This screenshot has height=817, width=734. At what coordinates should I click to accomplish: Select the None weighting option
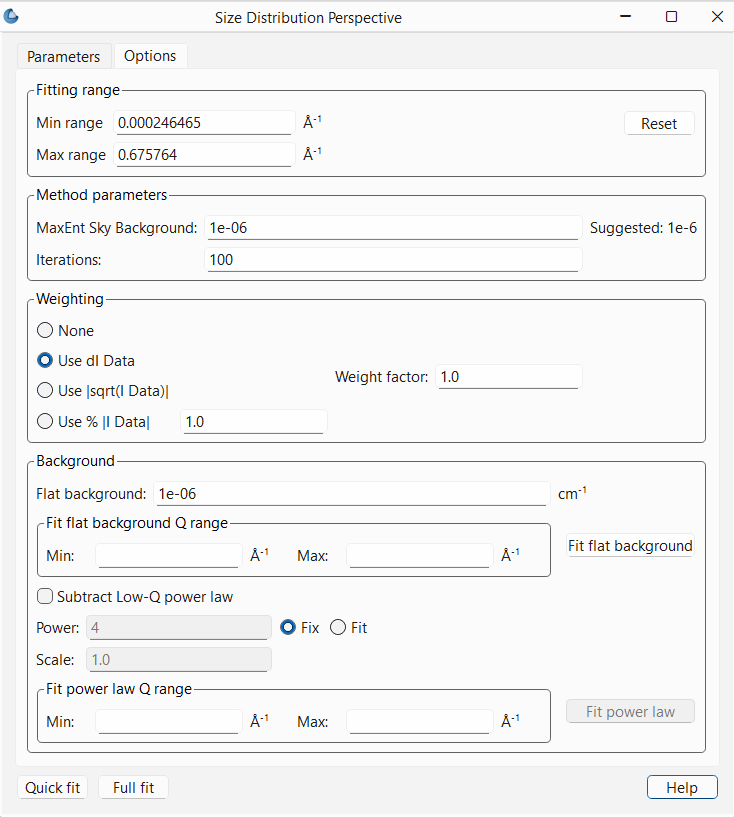tap(45, 331)
